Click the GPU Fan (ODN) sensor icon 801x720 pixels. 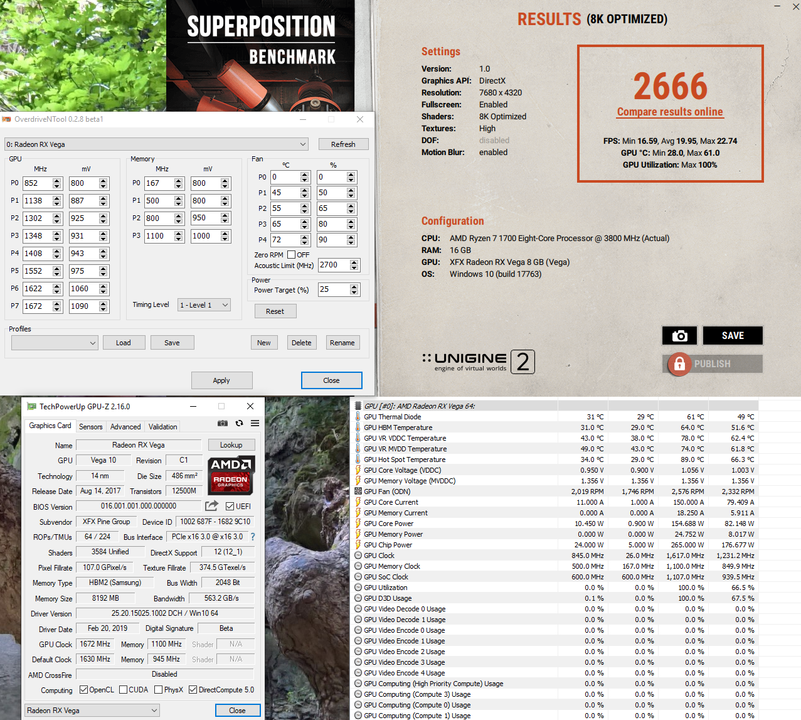click(x=358, y=492)
